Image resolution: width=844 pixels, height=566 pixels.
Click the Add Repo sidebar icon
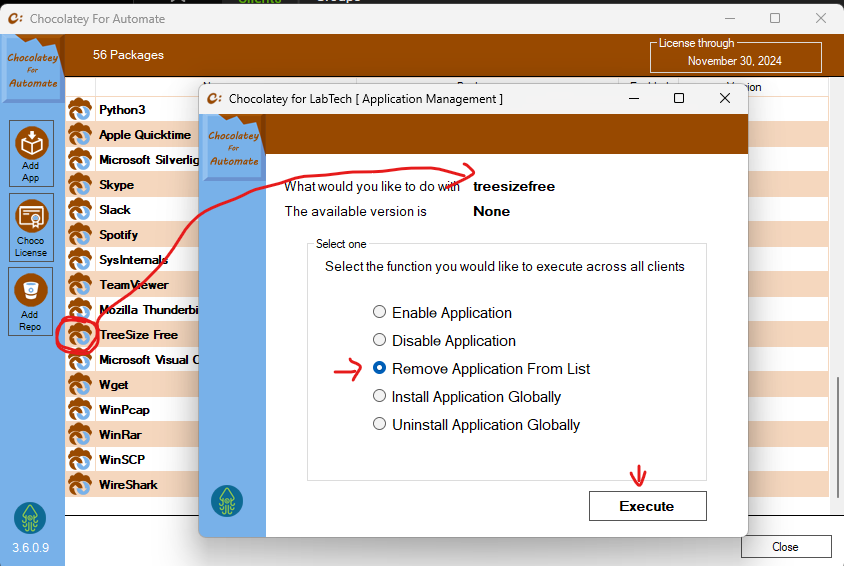[x=31, y=301]
